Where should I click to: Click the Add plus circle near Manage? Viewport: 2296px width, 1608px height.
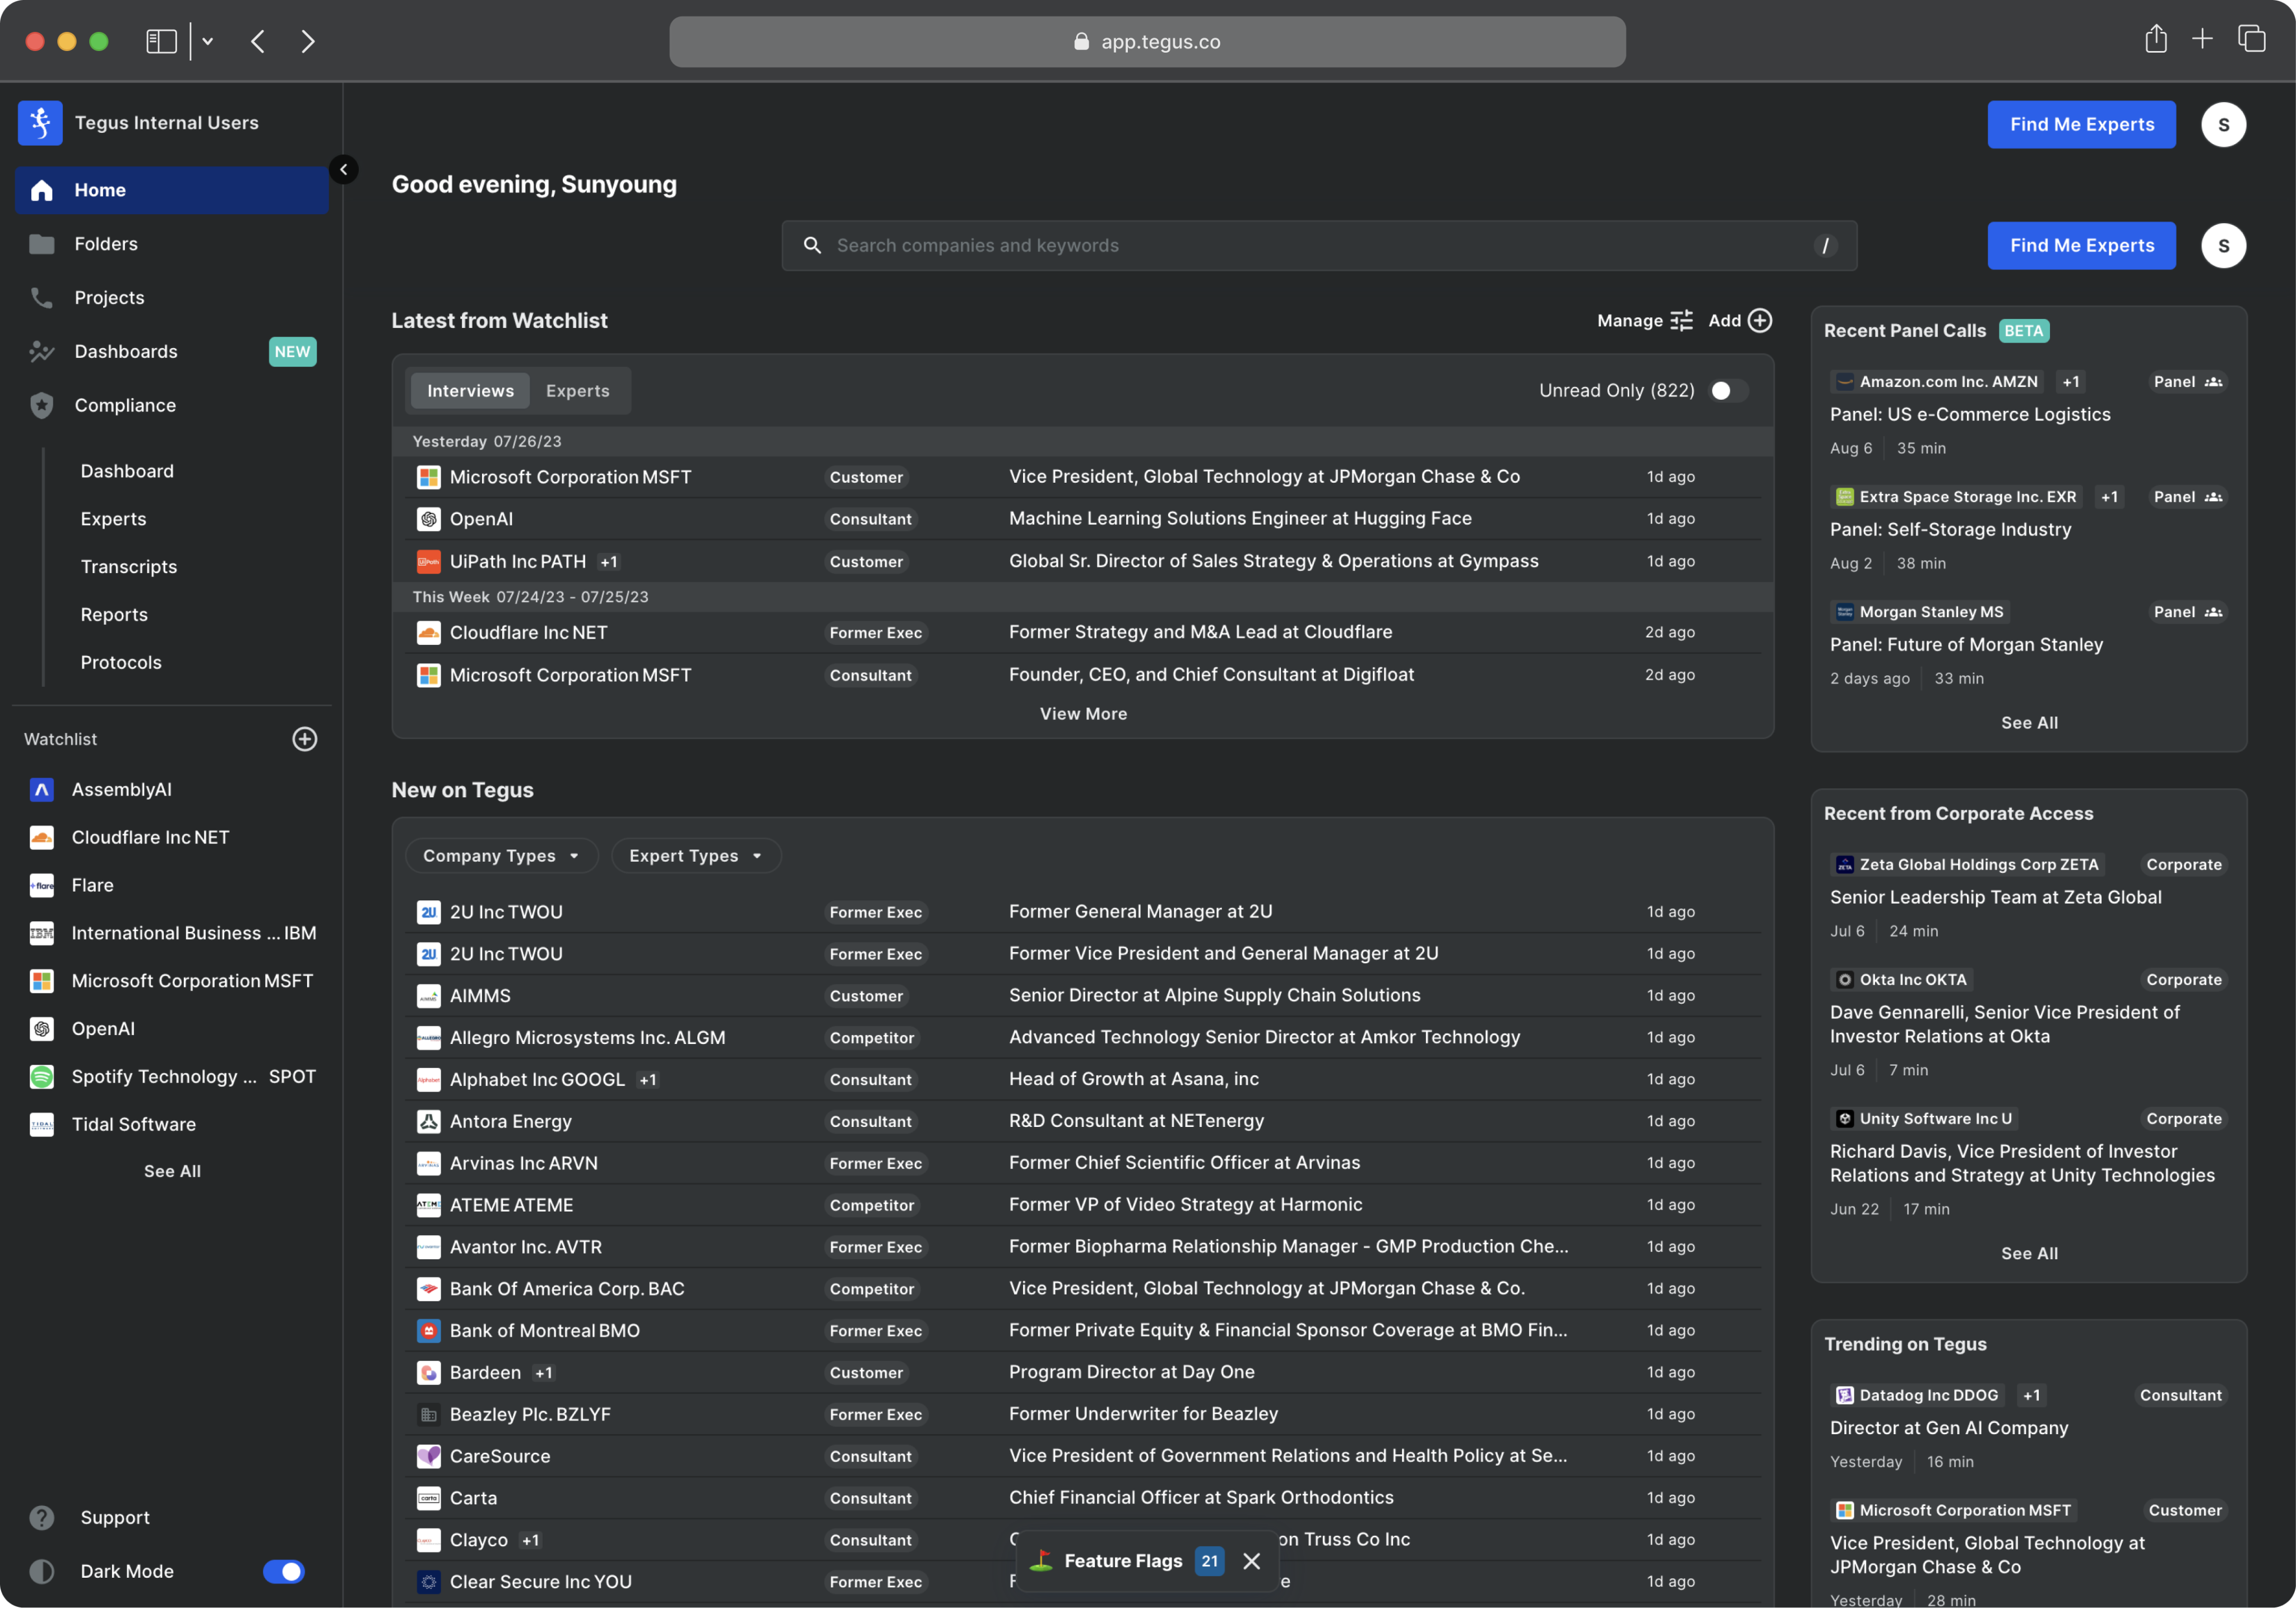tap(1760, 321)
